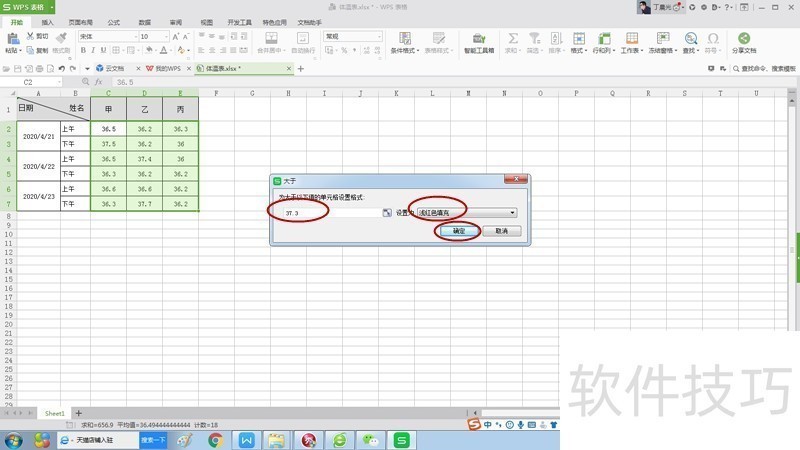Image resolution: width=800 pixels, height=450 pixels.
Task: Click the Copy (复制) icon
Action: click(x=31, y=50)
